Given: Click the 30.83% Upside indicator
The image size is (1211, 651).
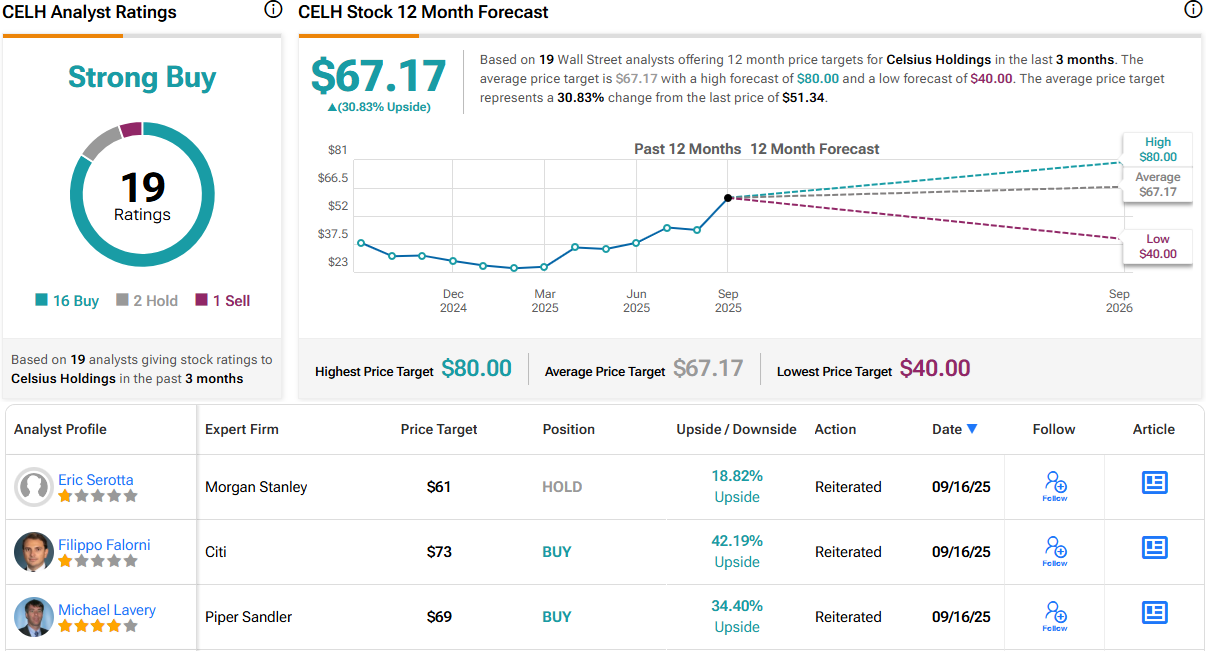Looking at the screenshot, I should click(379, 107).
